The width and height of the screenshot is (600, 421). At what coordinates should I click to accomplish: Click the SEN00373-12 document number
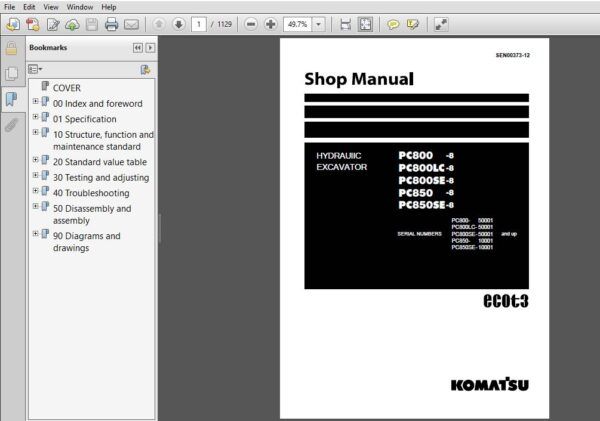513,55
